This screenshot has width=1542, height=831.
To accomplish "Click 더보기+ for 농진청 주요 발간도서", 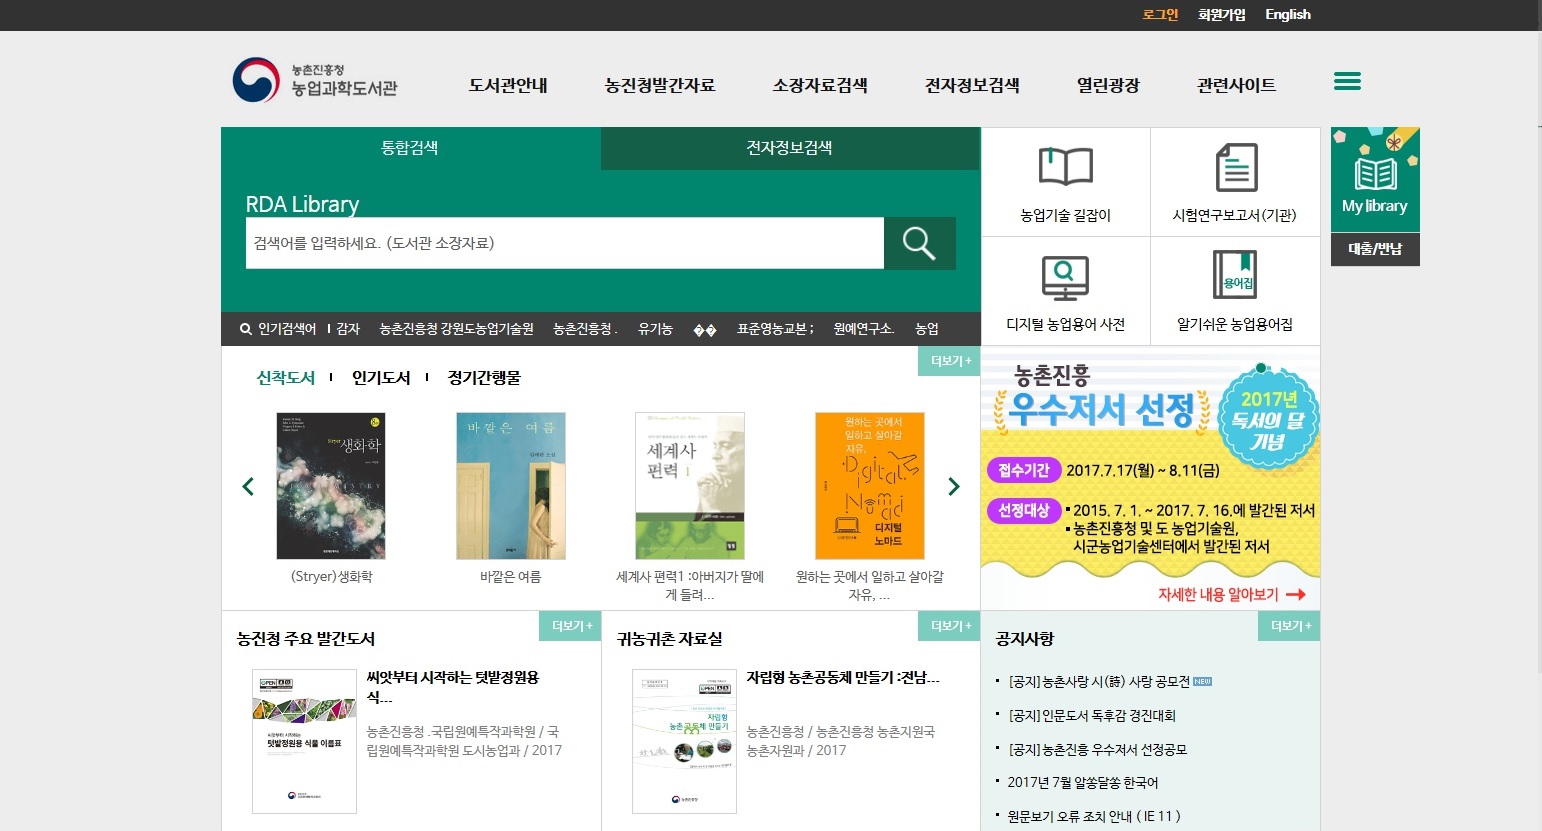I will [571, 626].
